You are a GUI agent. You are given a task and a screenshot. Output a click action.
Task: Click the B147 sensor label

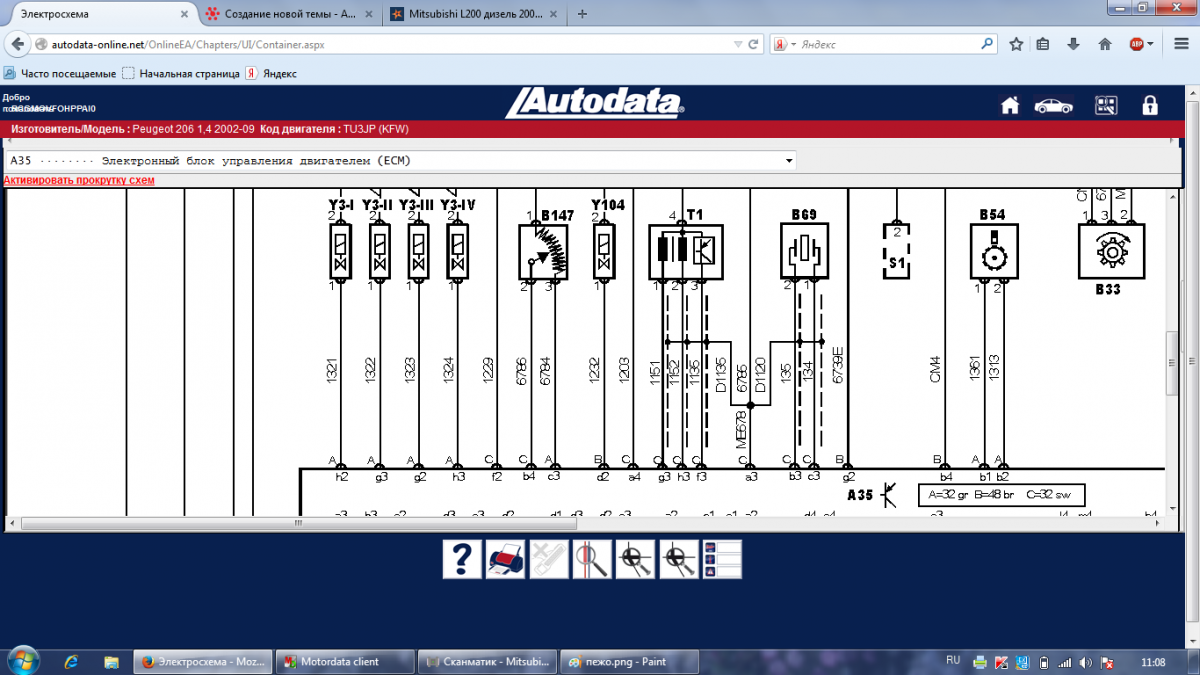(x=557, y=214)
